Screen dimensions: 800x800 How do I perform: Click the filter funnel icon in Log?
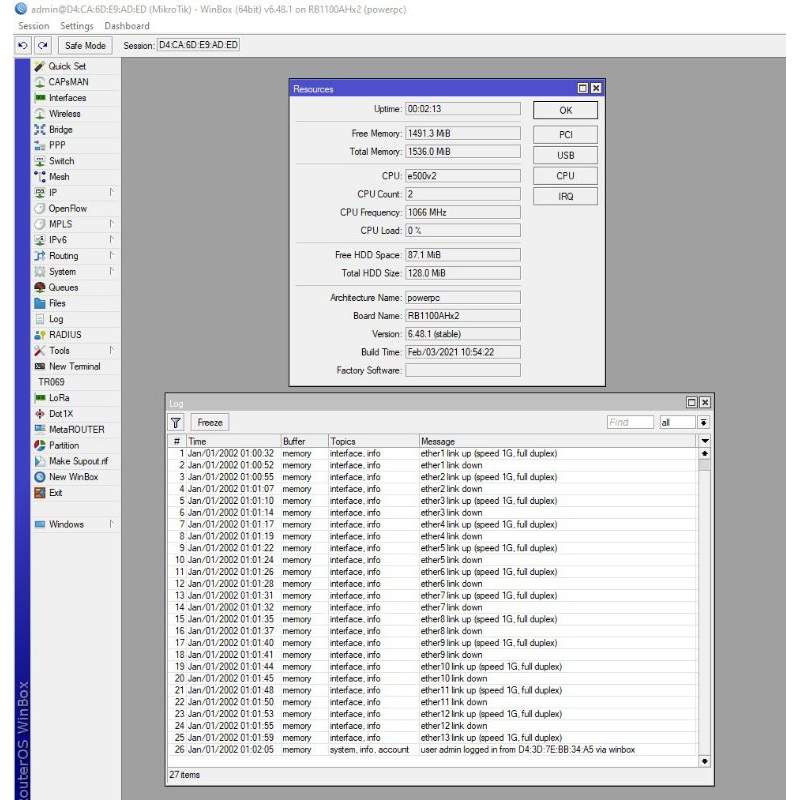coord(176,423)
